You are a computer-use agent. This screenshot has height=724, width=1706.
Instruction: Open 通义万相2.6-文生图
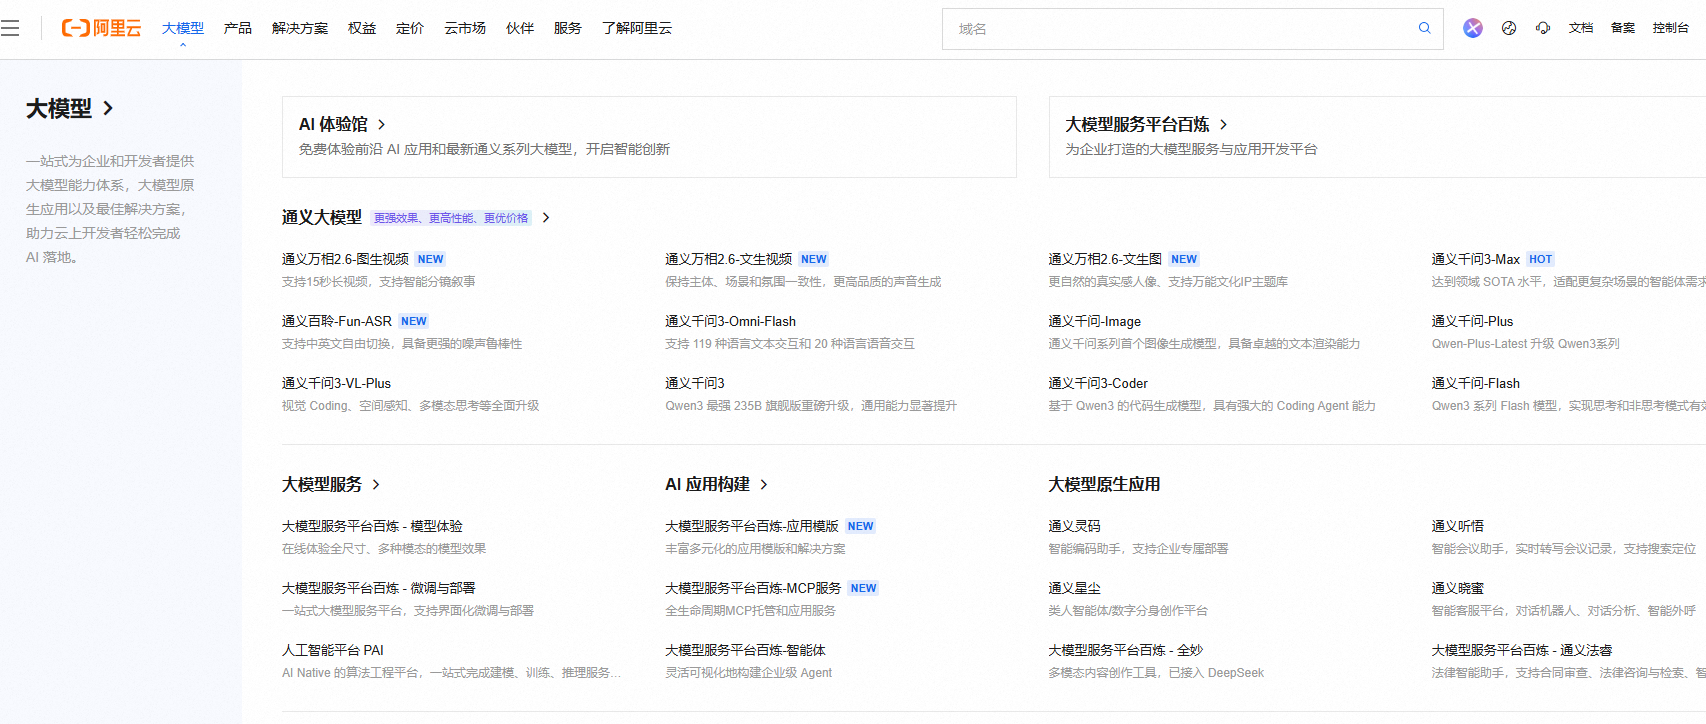(1105, 259)
